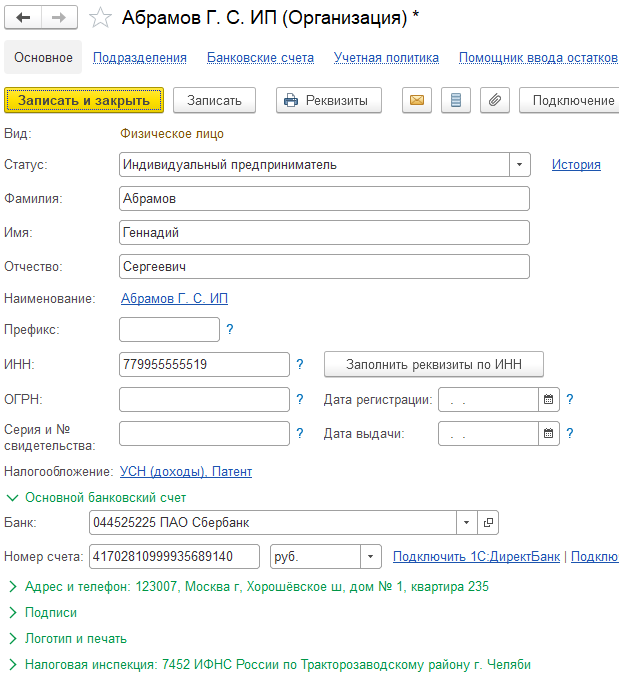Click the Записать button
Screen dimensions: 619x679
(214, 100)
